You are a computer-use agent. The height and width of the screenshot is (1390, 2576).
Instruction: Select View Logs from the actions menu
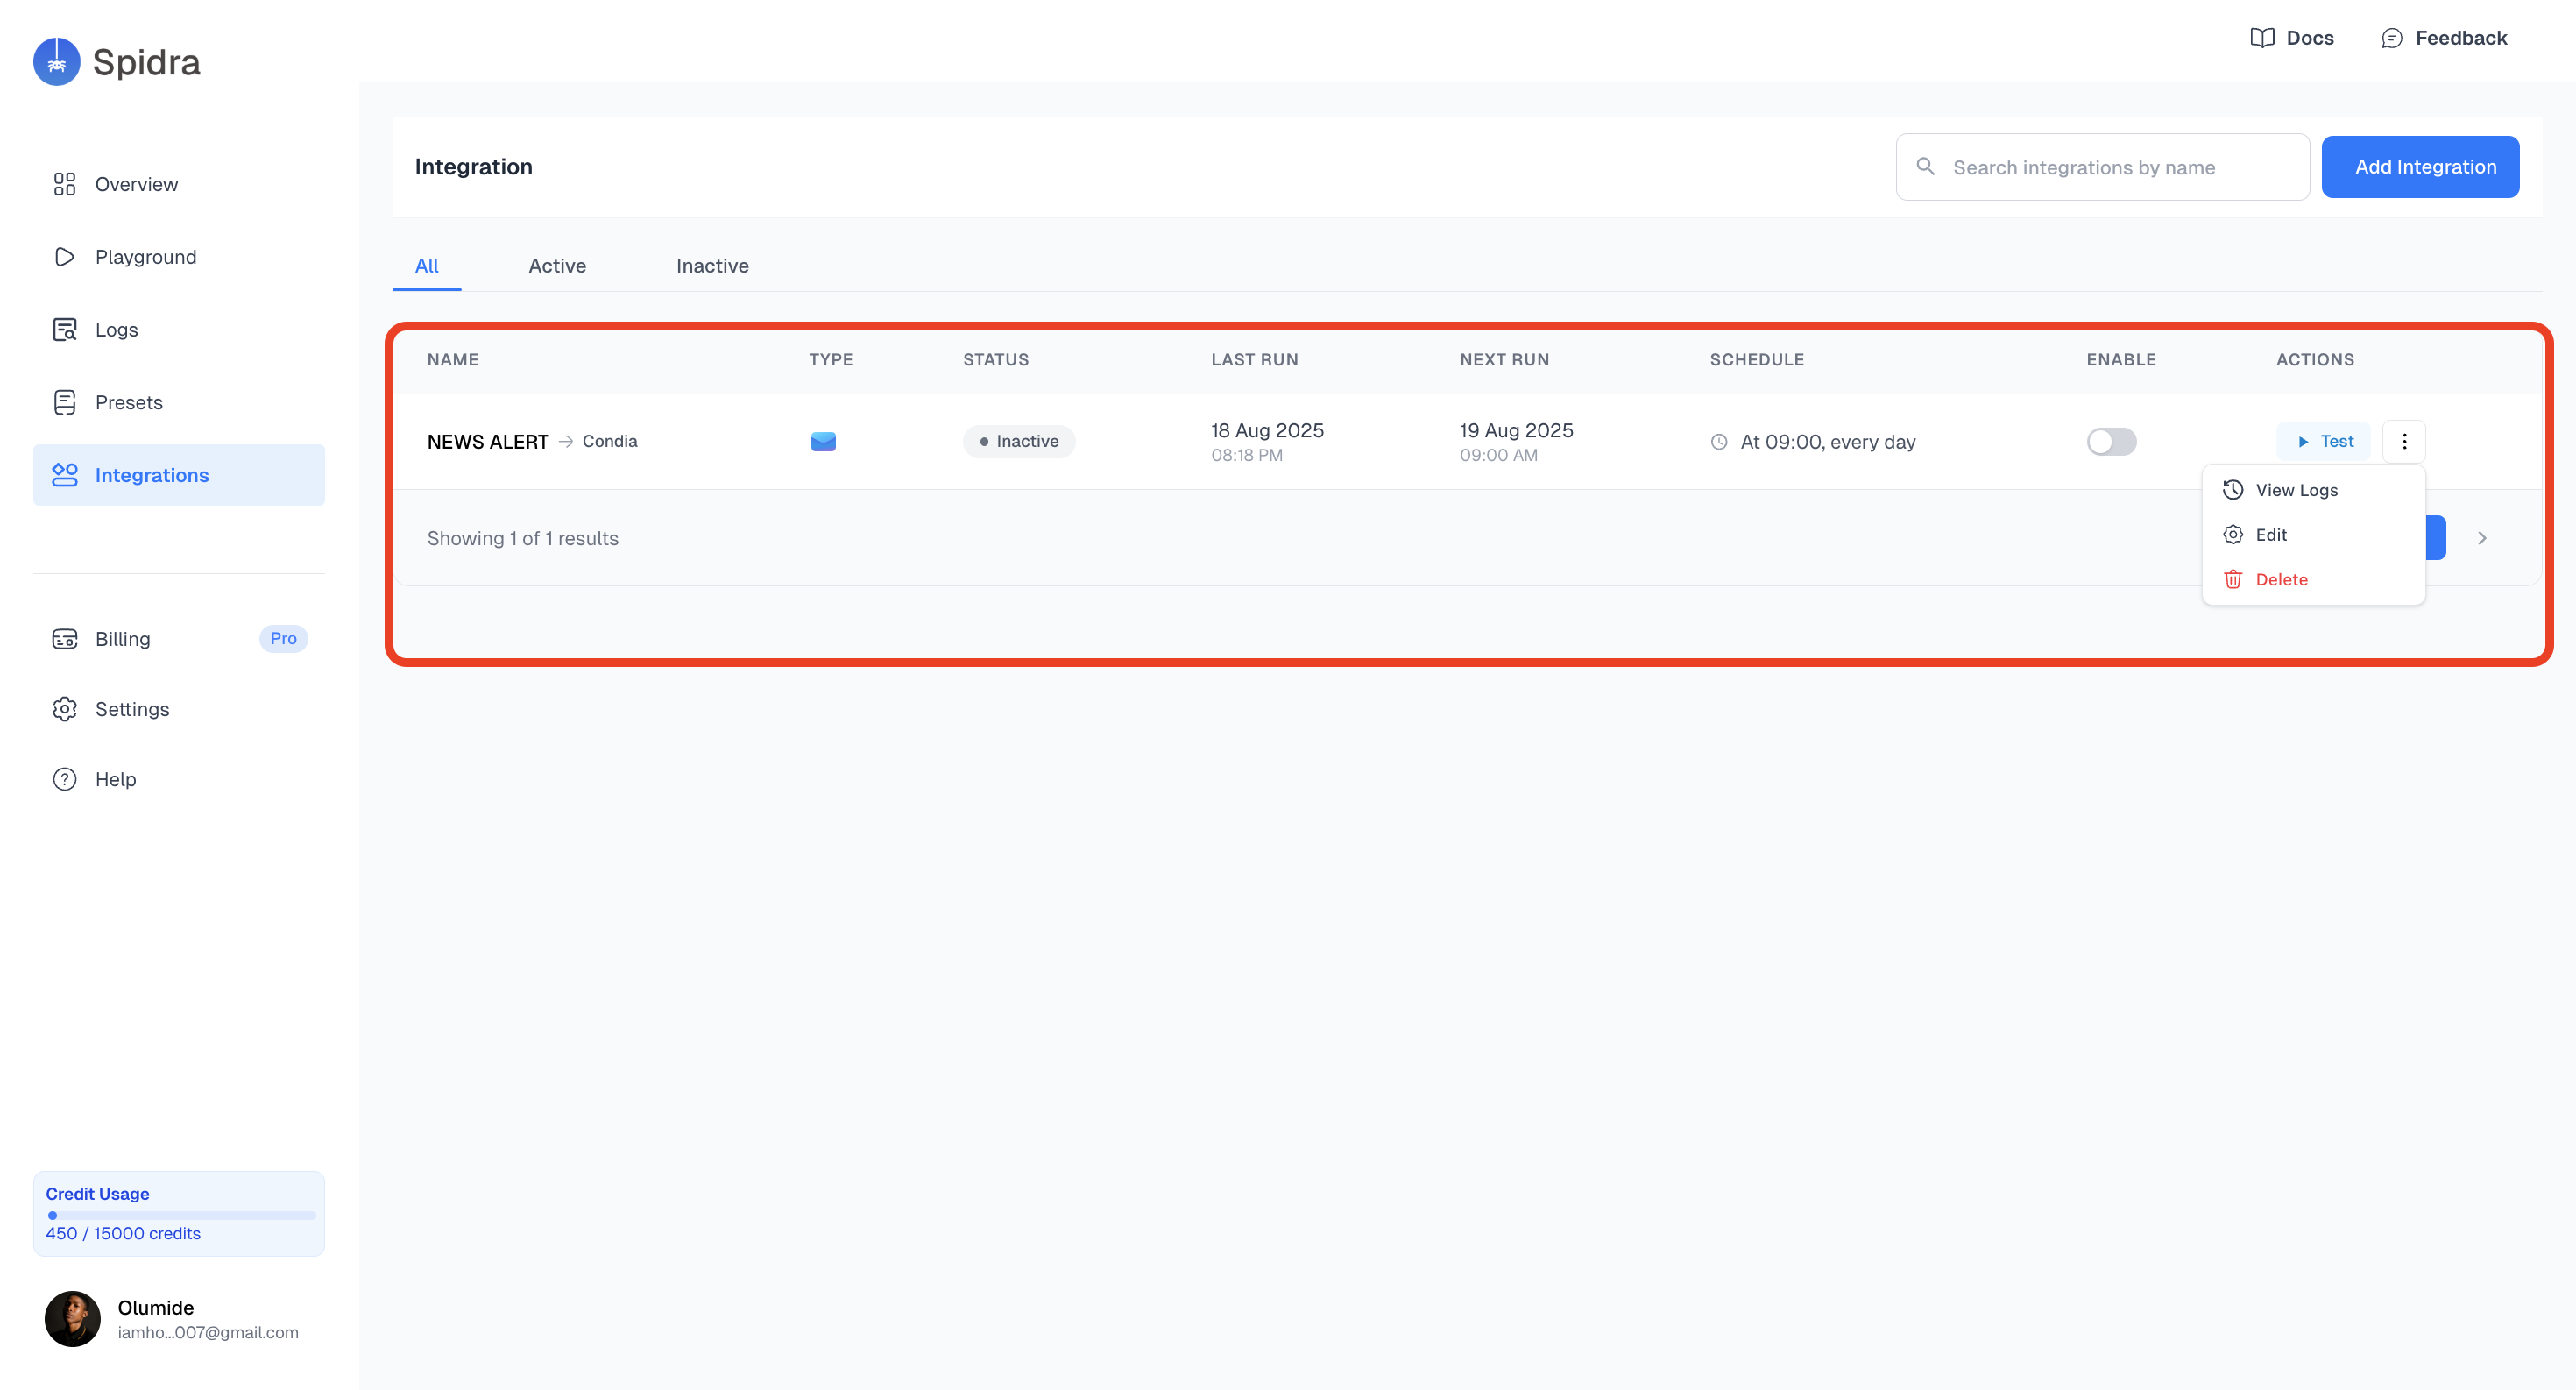pyautogui.click(x=2295, y=490)
